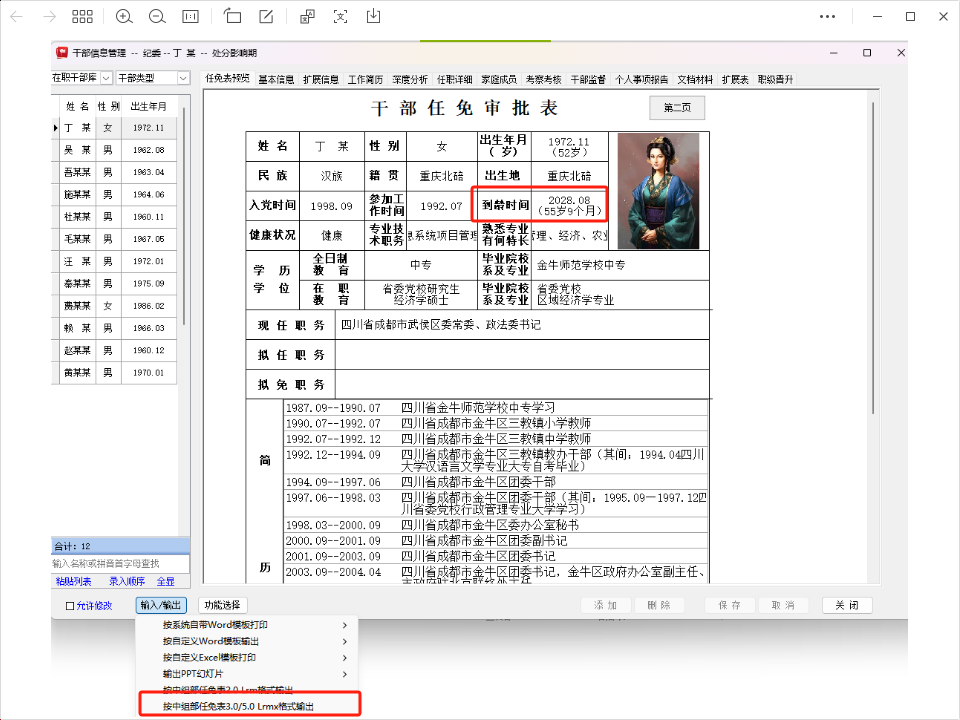Open the 干部类型 dropdown

click(183, 78)
